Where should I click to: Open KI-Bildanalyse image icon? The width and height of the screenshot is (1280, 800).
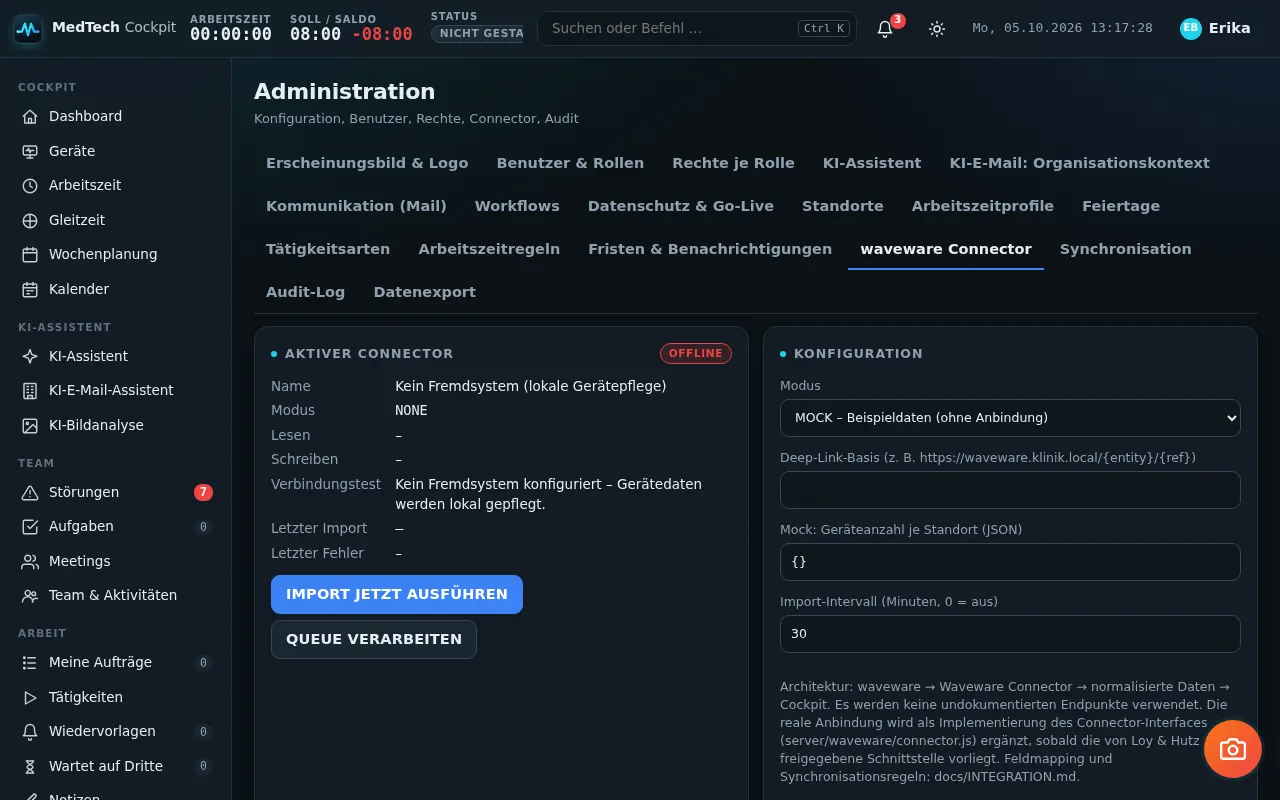30,425
